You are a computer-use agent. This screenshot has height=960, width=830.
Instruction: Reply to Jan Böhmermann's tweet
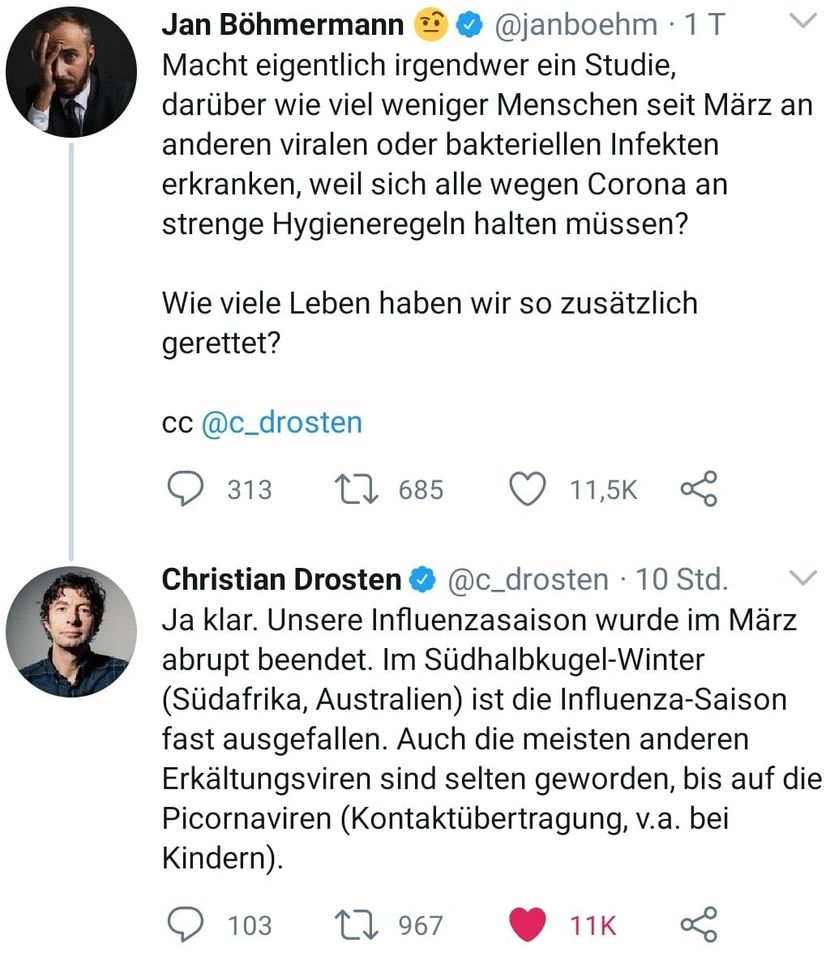click(183, 489)
